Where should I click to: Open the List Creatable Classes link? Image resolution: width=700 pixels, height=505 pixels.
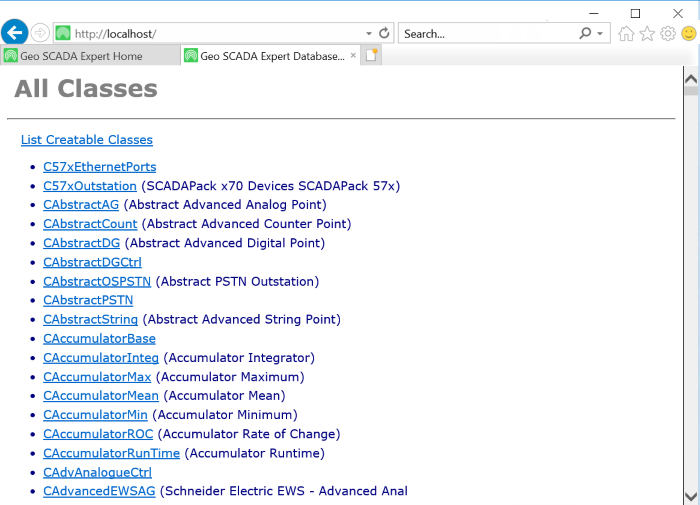tap(87, 140)
